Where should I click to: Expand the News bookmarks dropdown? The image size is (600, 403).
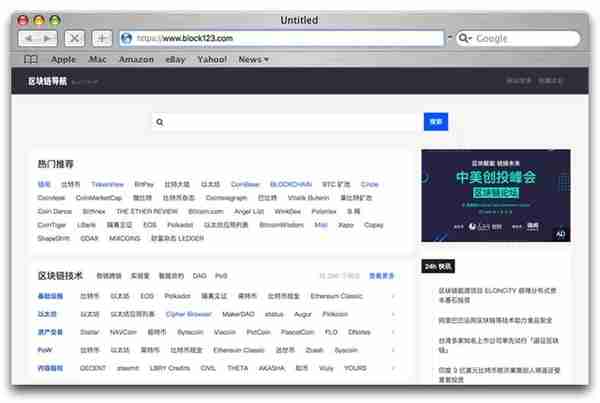point(253,59)
